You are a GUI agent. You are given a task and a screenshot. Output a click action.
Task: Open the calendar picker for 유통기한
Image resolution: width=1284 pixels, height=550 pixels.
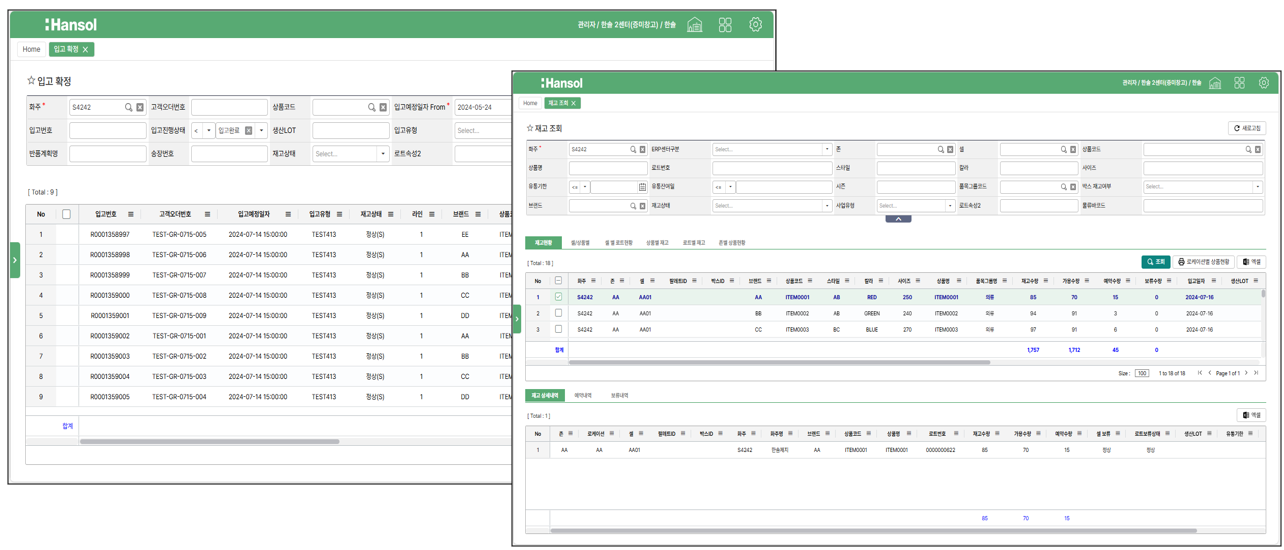point(642,187)
